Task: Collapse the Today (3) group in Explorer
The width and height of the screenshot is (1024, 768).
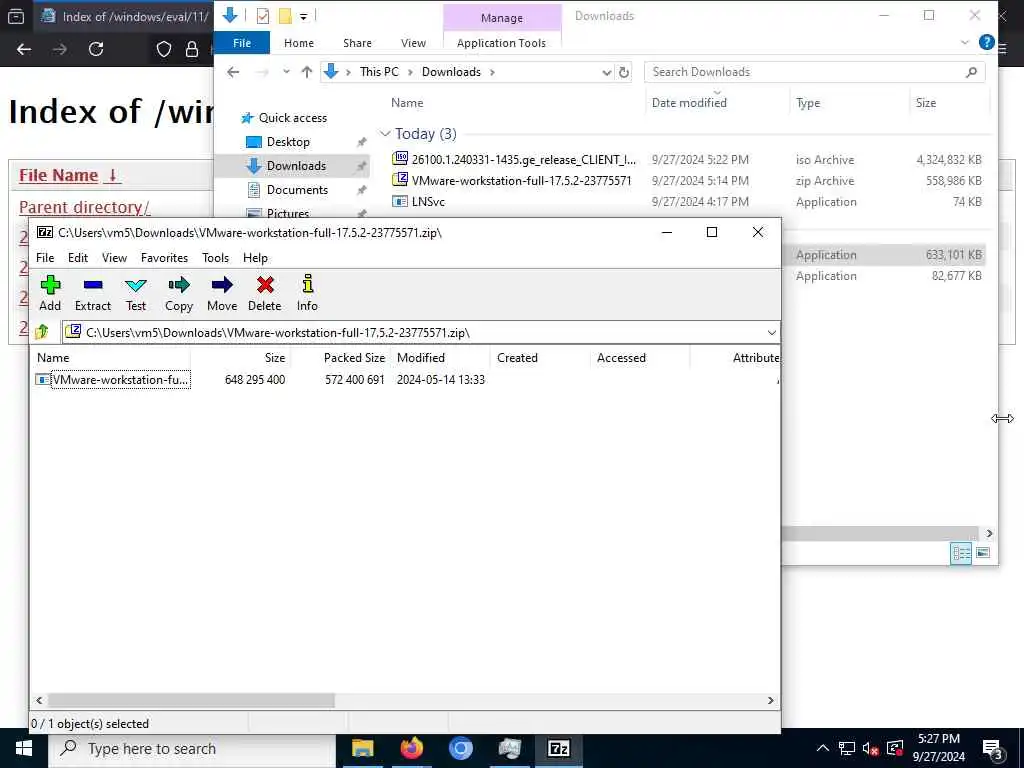Action: [x=385, y=134]
